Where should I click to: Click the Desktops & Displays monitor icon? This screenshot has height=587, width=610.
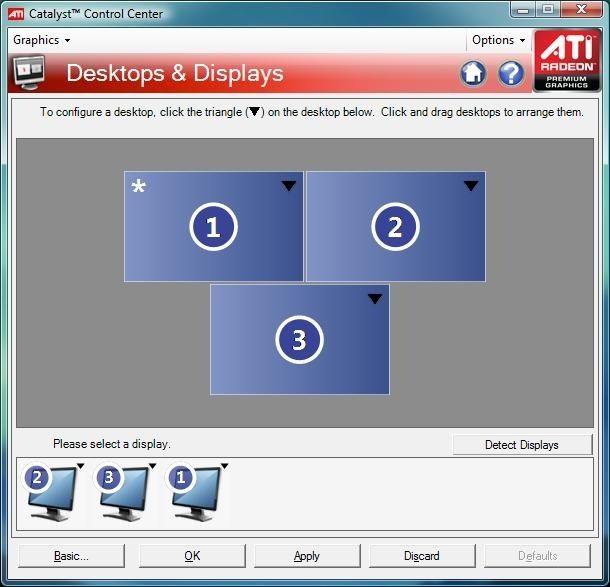(x=29, y=72)
